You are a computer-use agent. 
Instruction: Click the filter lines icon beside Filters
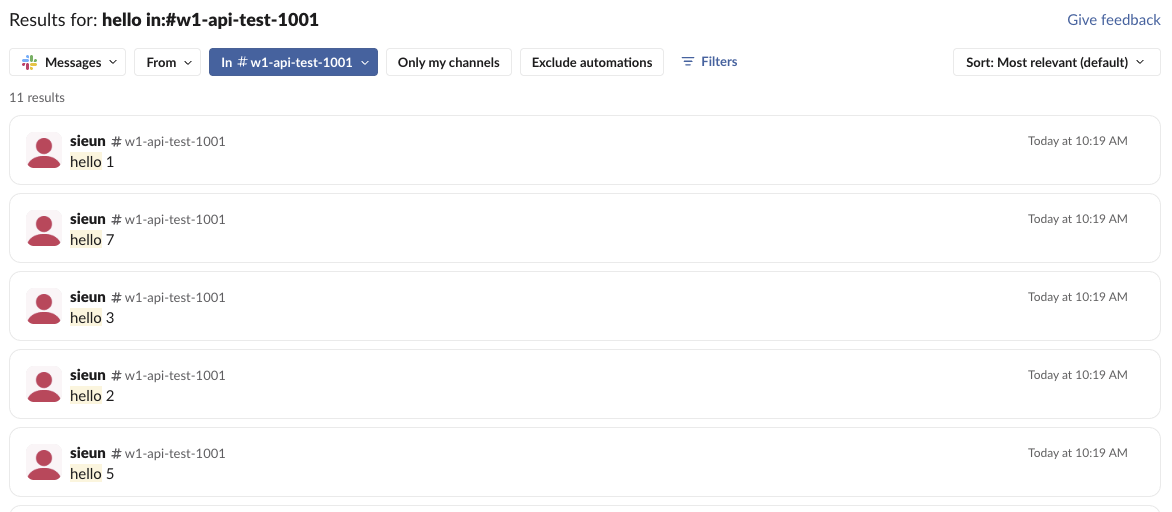688,61
